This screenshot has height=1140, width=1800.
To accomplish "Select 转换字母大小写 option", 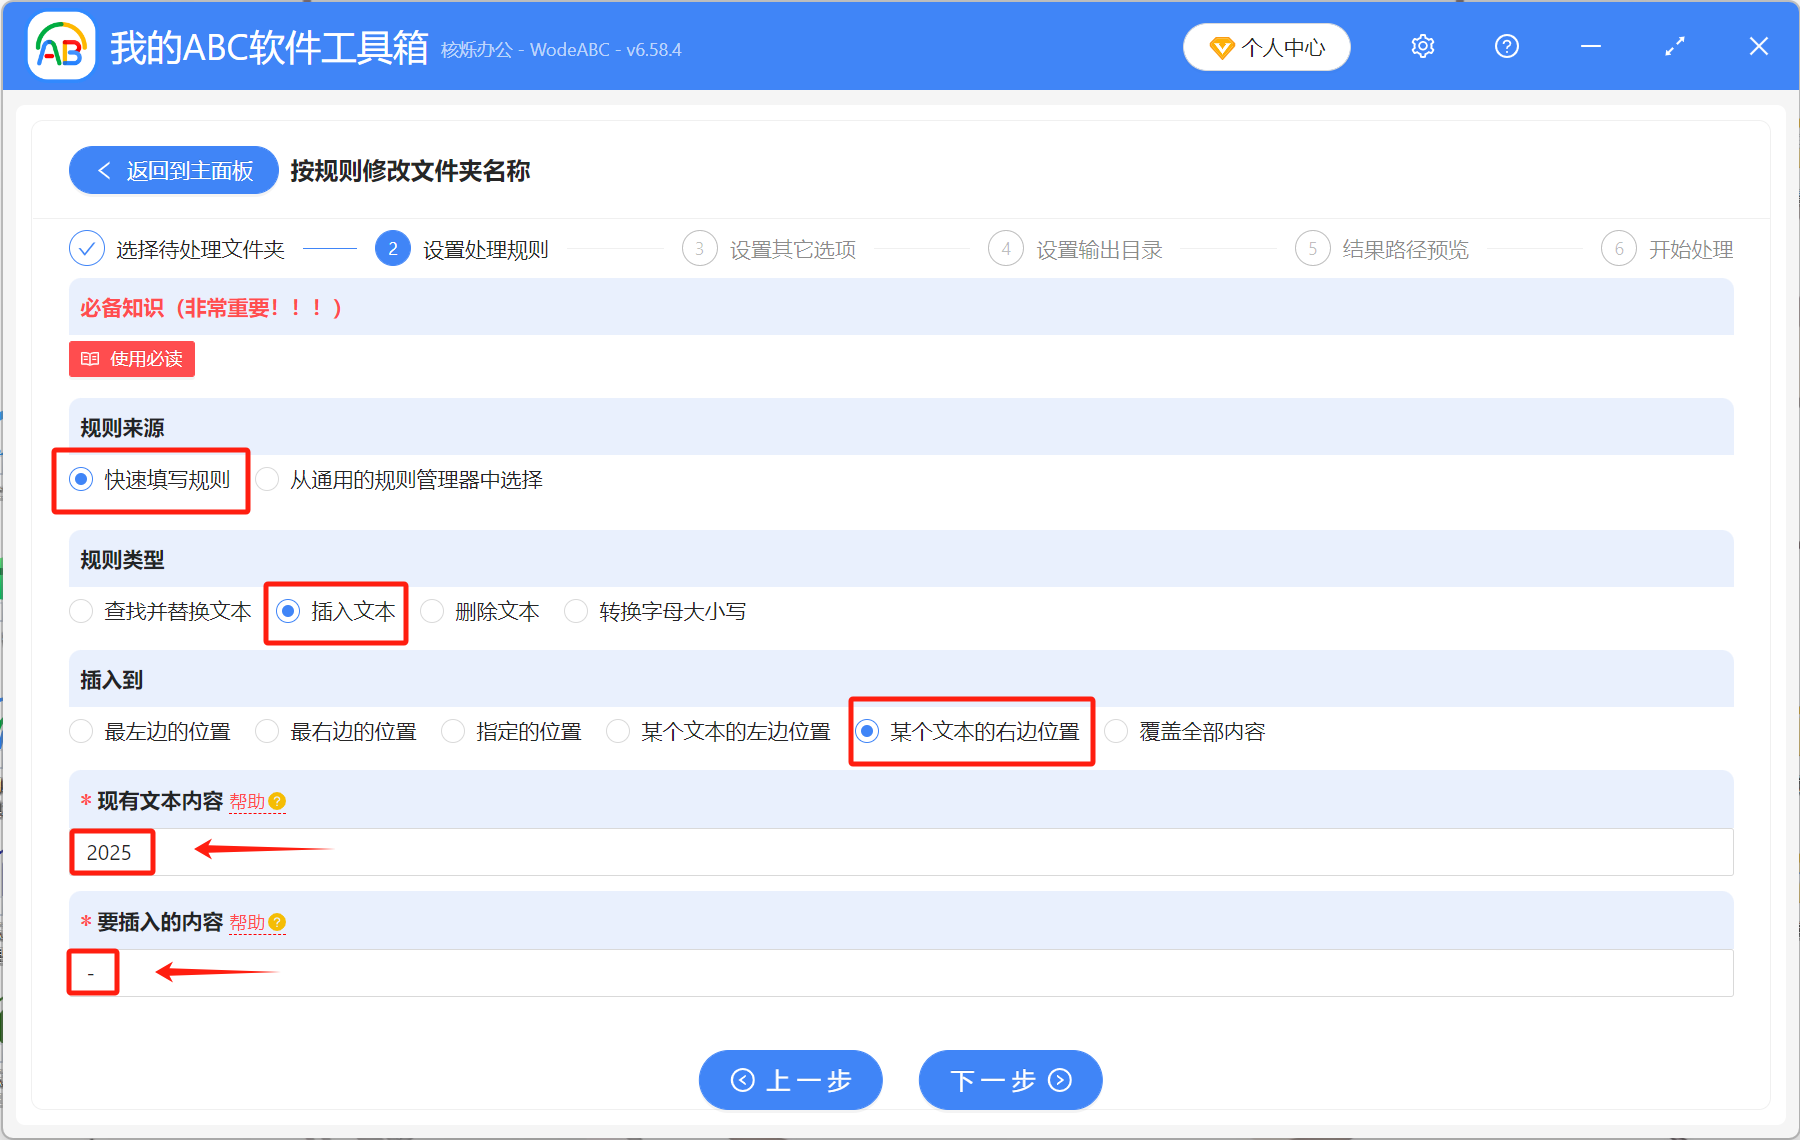I will click(576, 611).
